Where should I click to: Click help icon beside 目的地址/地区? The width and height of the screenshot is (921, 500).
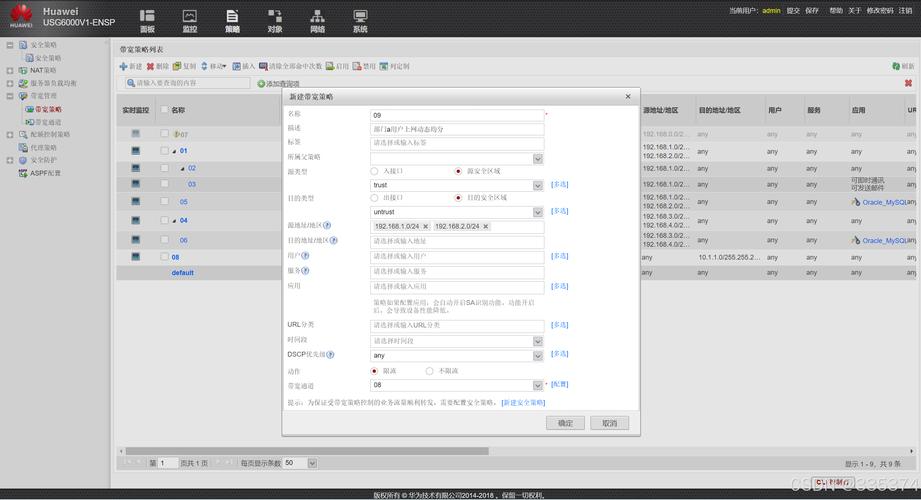tap(334, 240)
